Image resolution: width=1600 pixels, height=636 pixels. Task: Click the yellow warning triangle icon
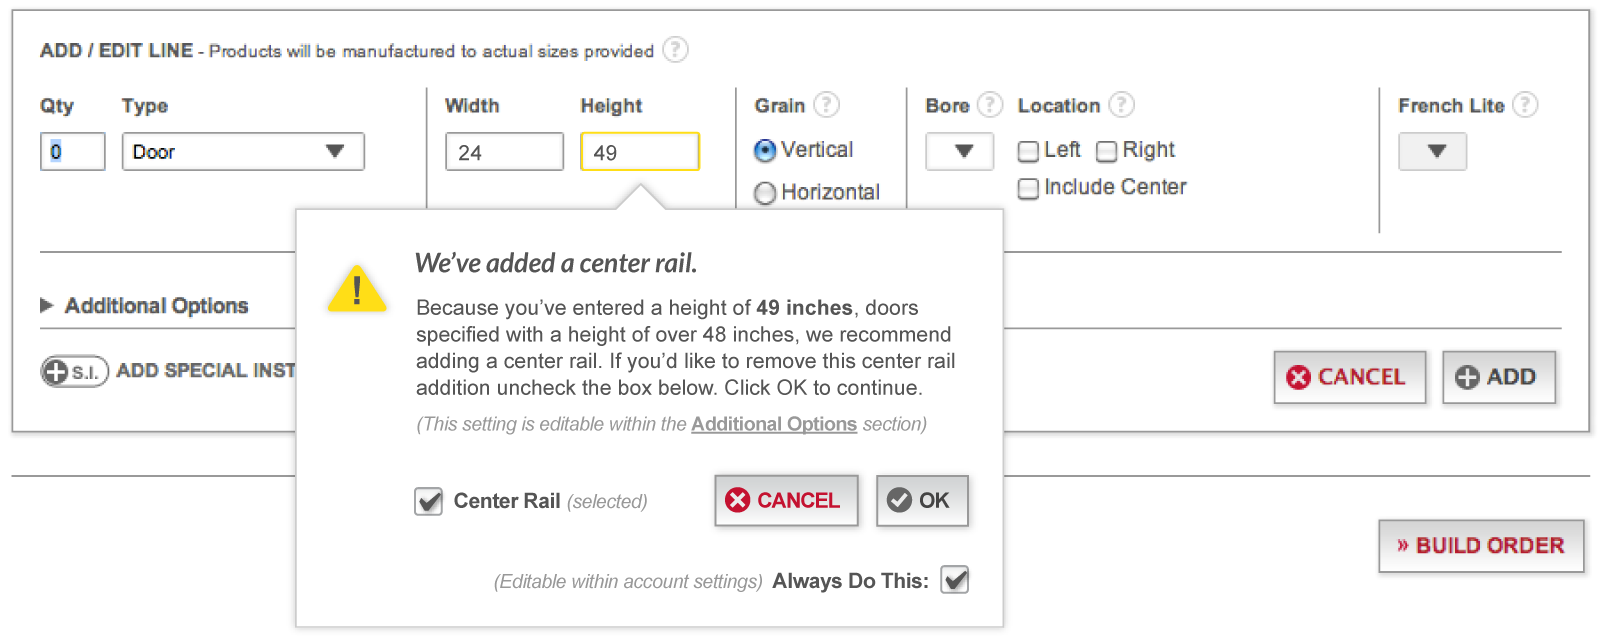pyautogui.click(x=357, y=289)
